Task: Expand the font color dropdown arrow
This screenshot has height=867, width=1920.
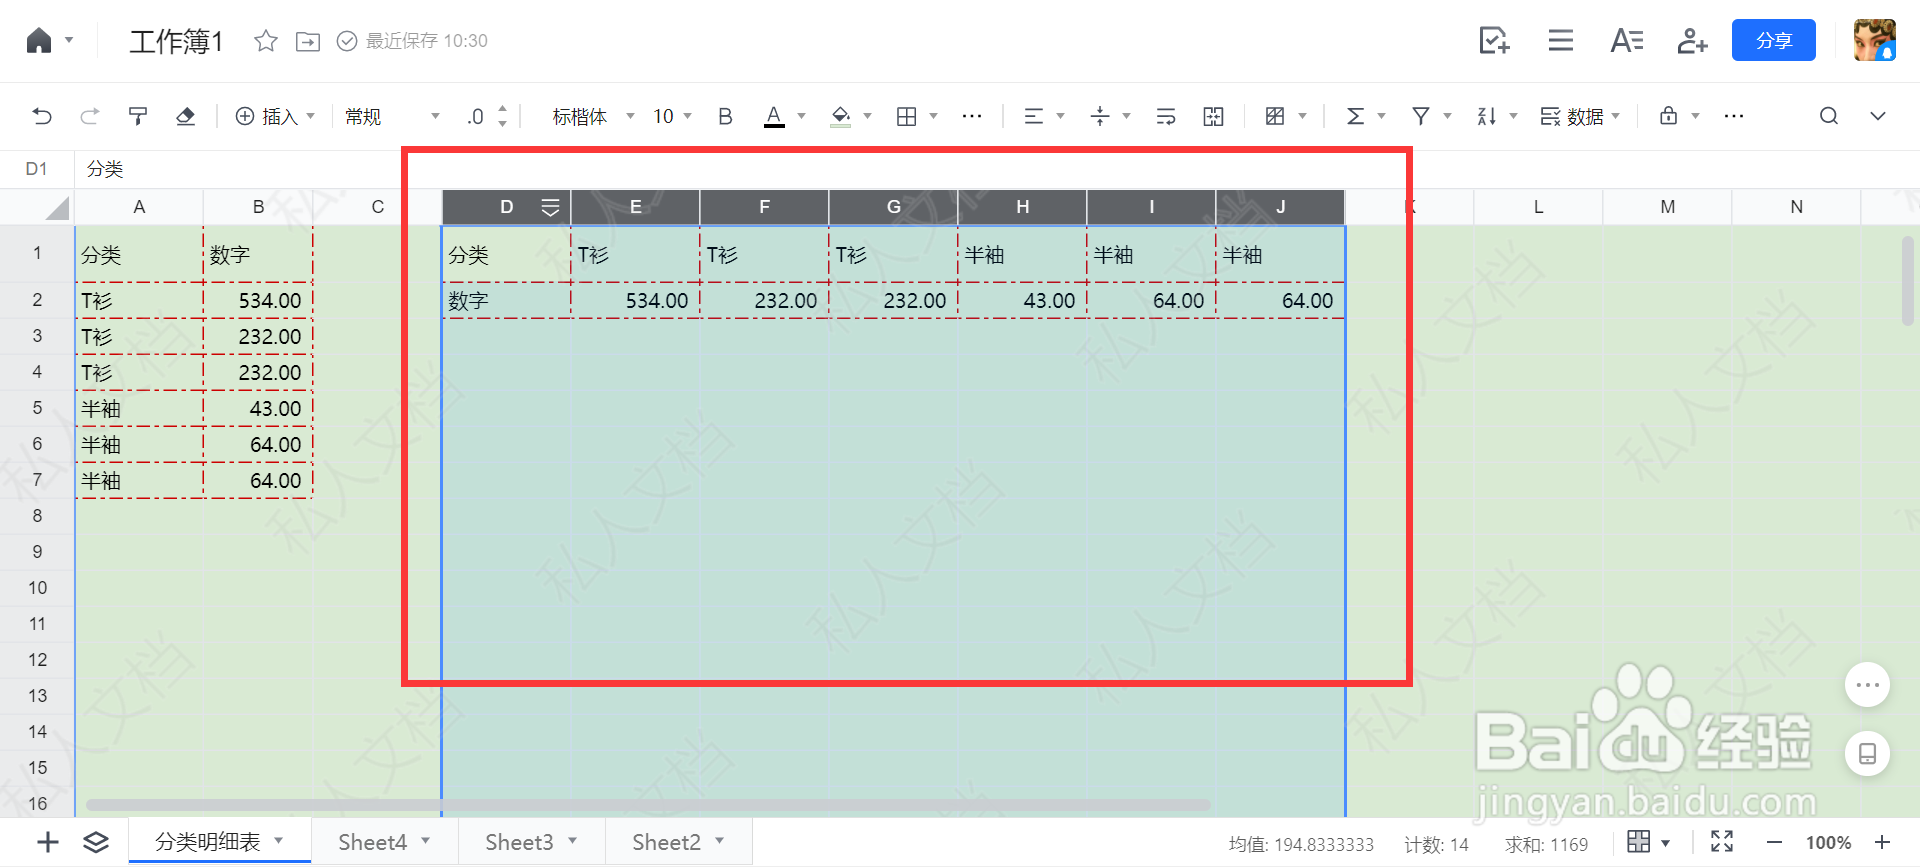Action: (x=801, y=116)
